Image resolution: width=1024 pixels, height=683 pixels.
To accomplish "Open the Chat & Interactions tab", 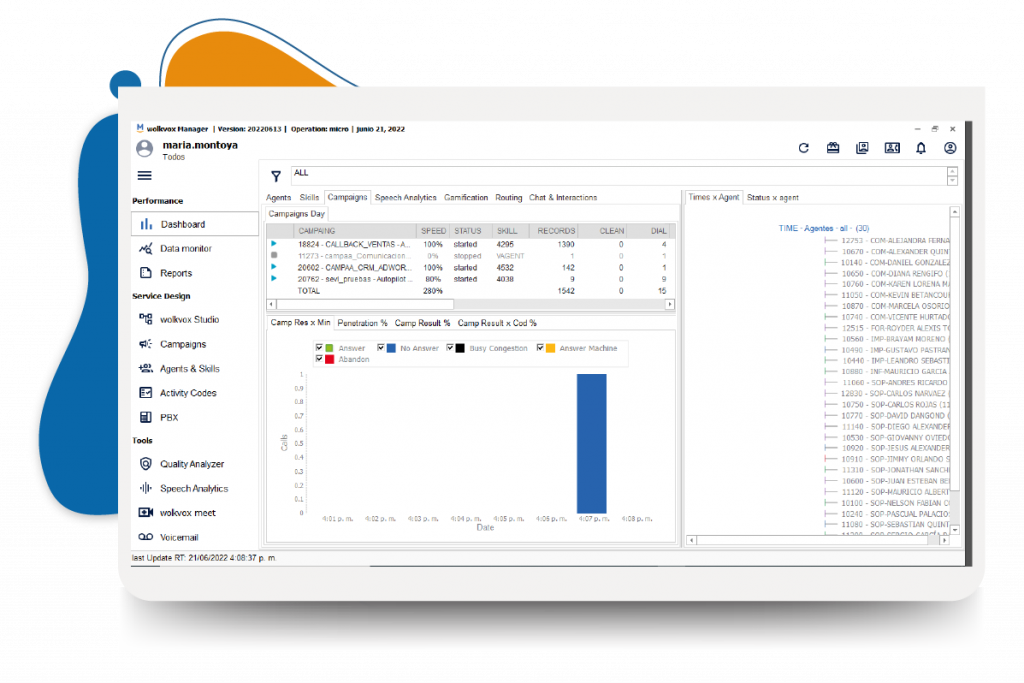I will tap(563, 197).
